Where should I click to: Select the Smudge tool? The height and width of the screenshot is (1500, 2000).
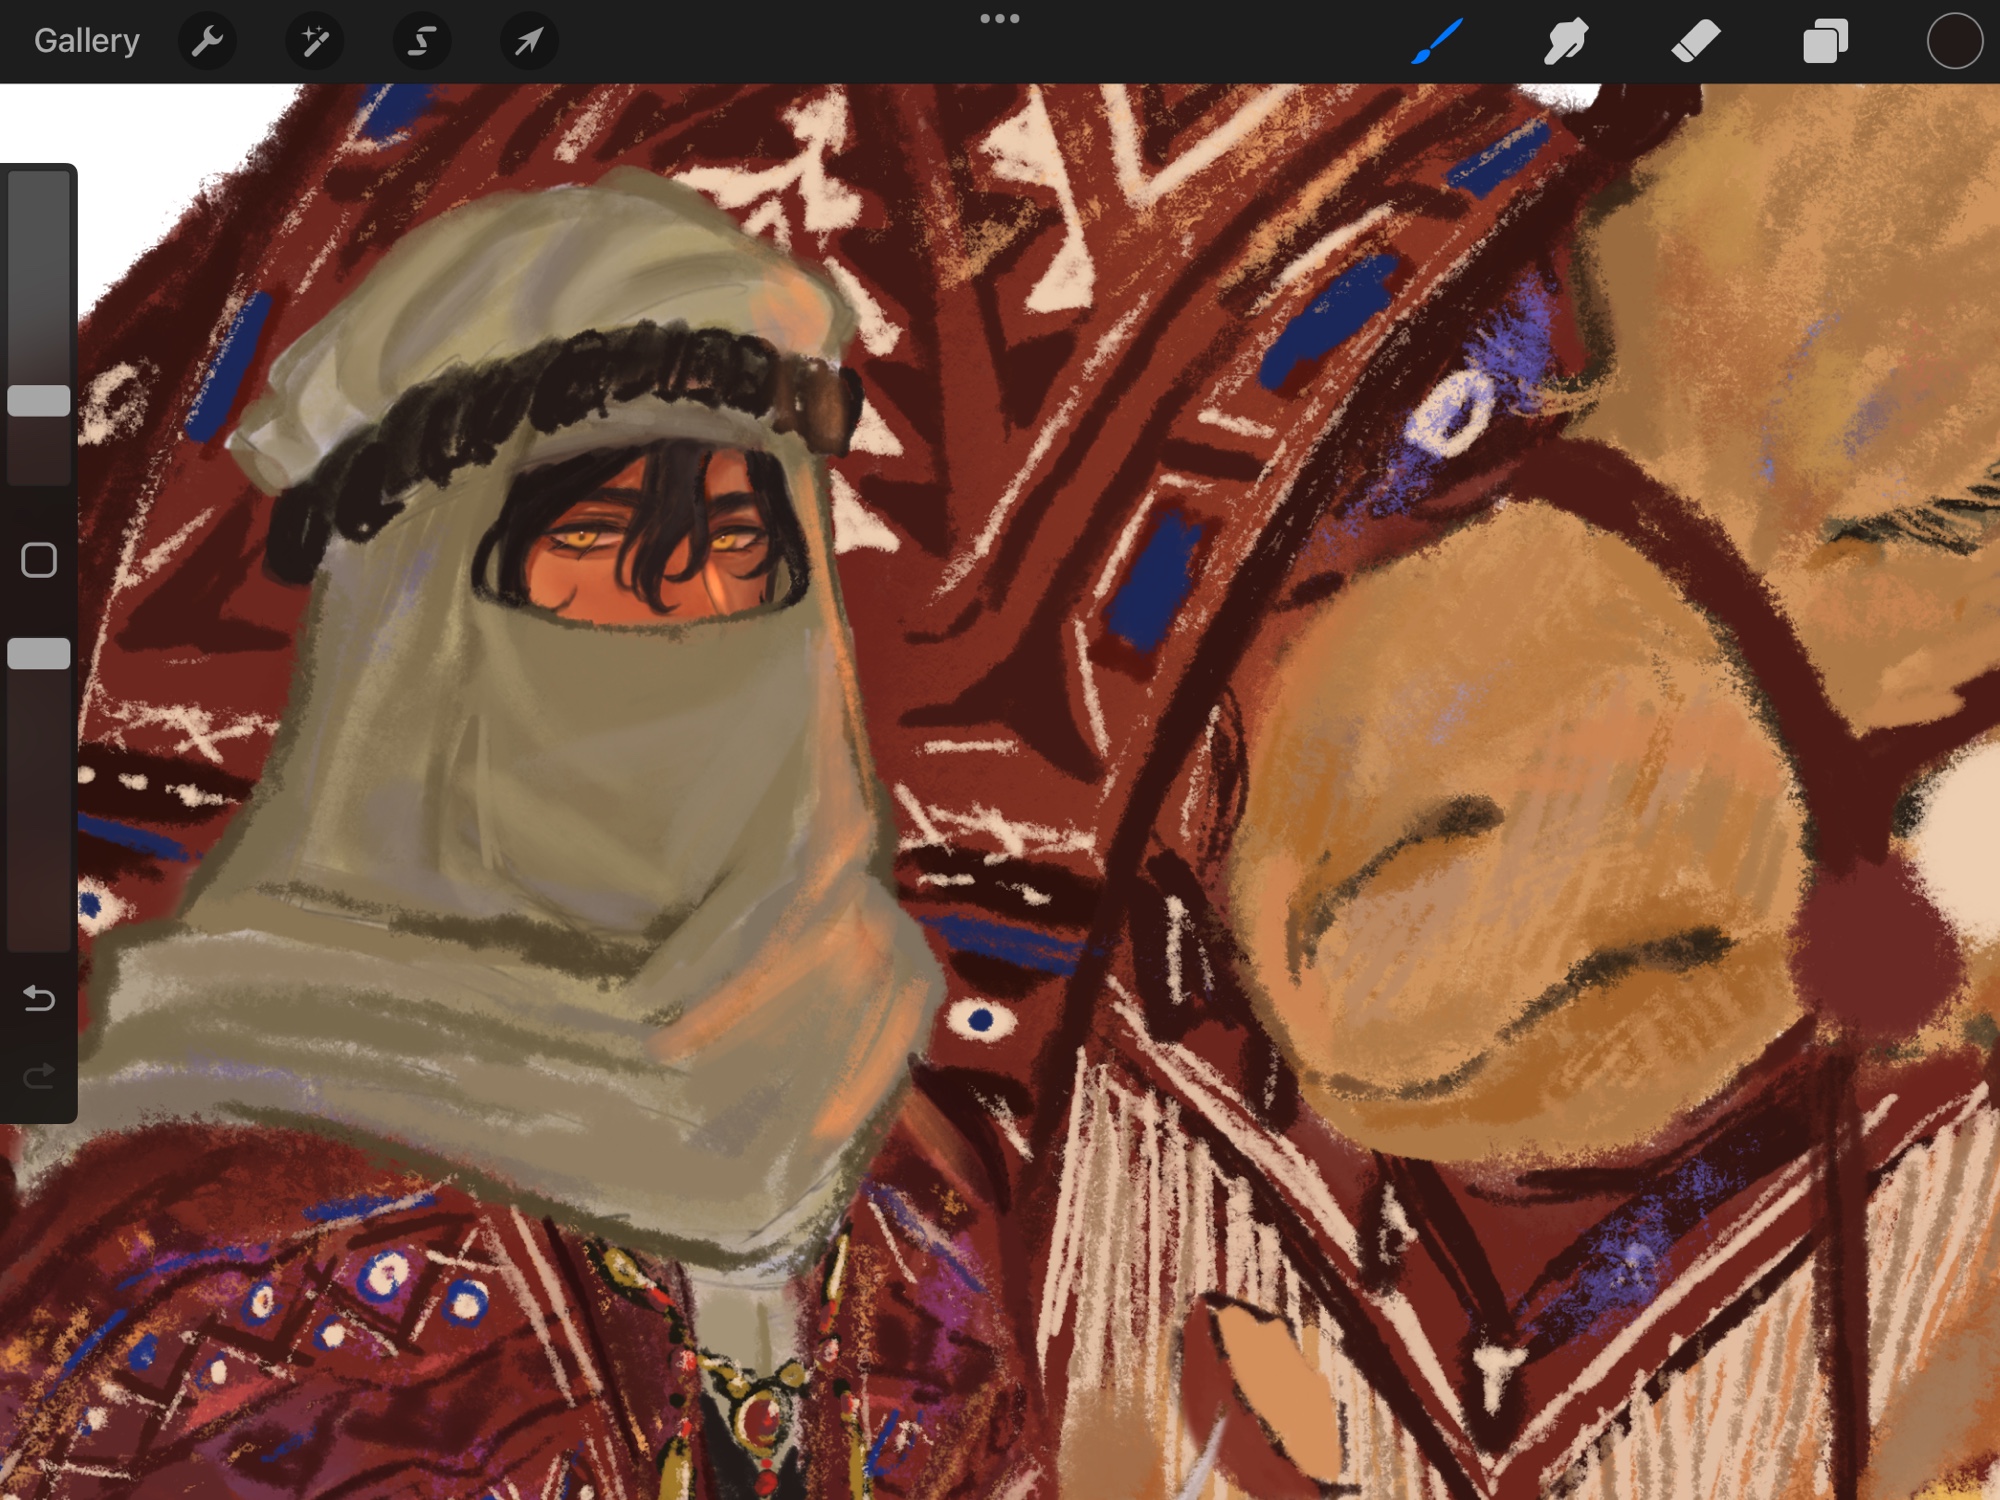coord(1566,41)
